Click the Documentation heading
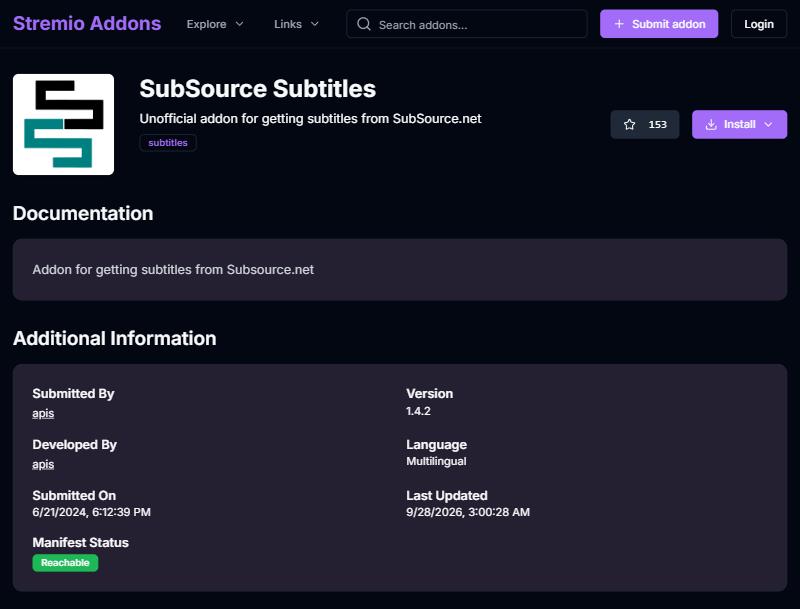Image resolution: width=800 pixels, height=609 pixels. [83, 213]
